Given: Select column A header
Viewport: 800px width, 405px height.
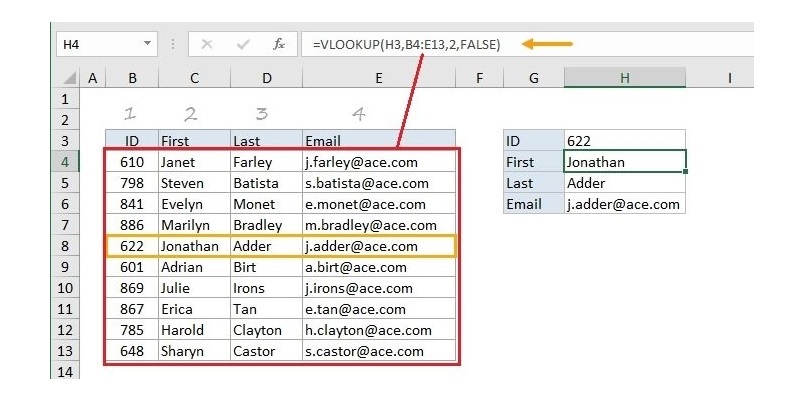Looking at the screenshot, I should point(92,78).
